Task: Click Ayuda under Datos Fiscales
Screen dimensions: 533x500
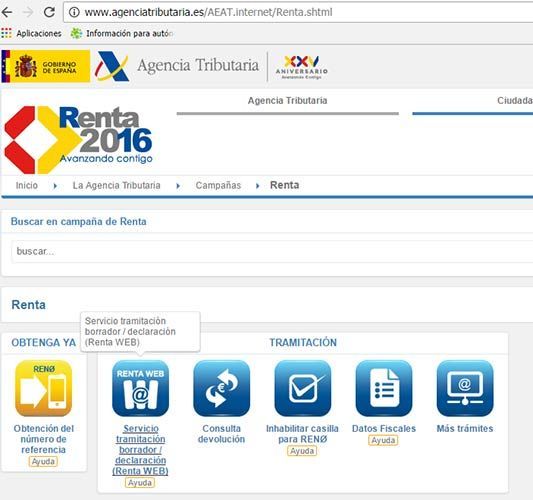Action: (383, 440)
